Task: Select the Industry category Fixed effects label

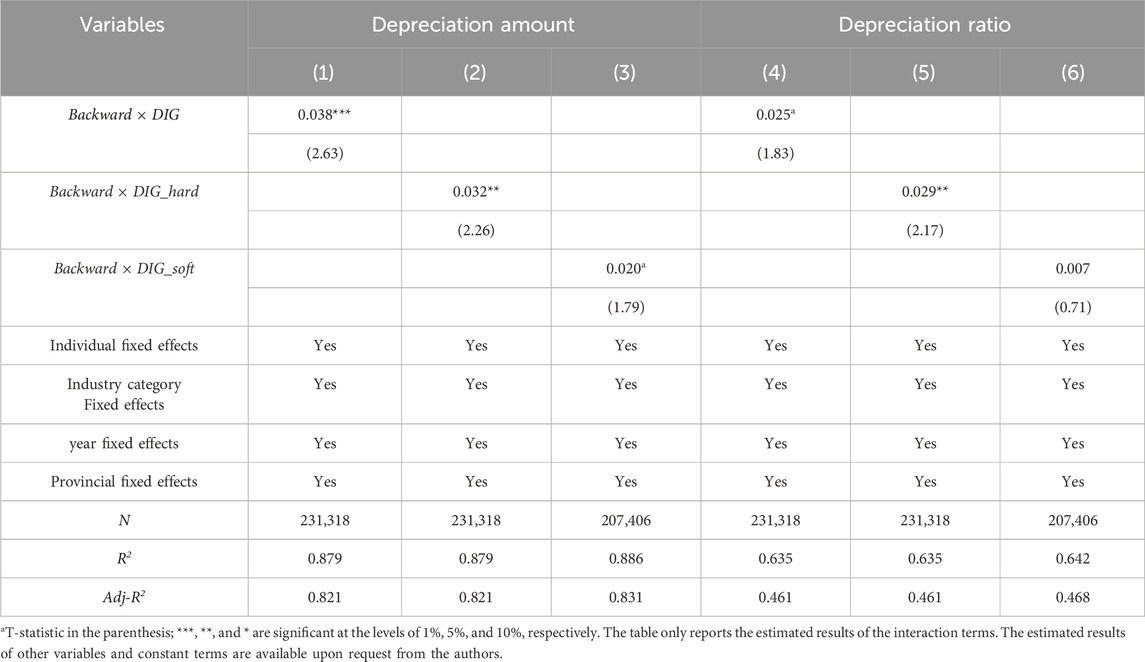Action: click(x=124, y=394)
